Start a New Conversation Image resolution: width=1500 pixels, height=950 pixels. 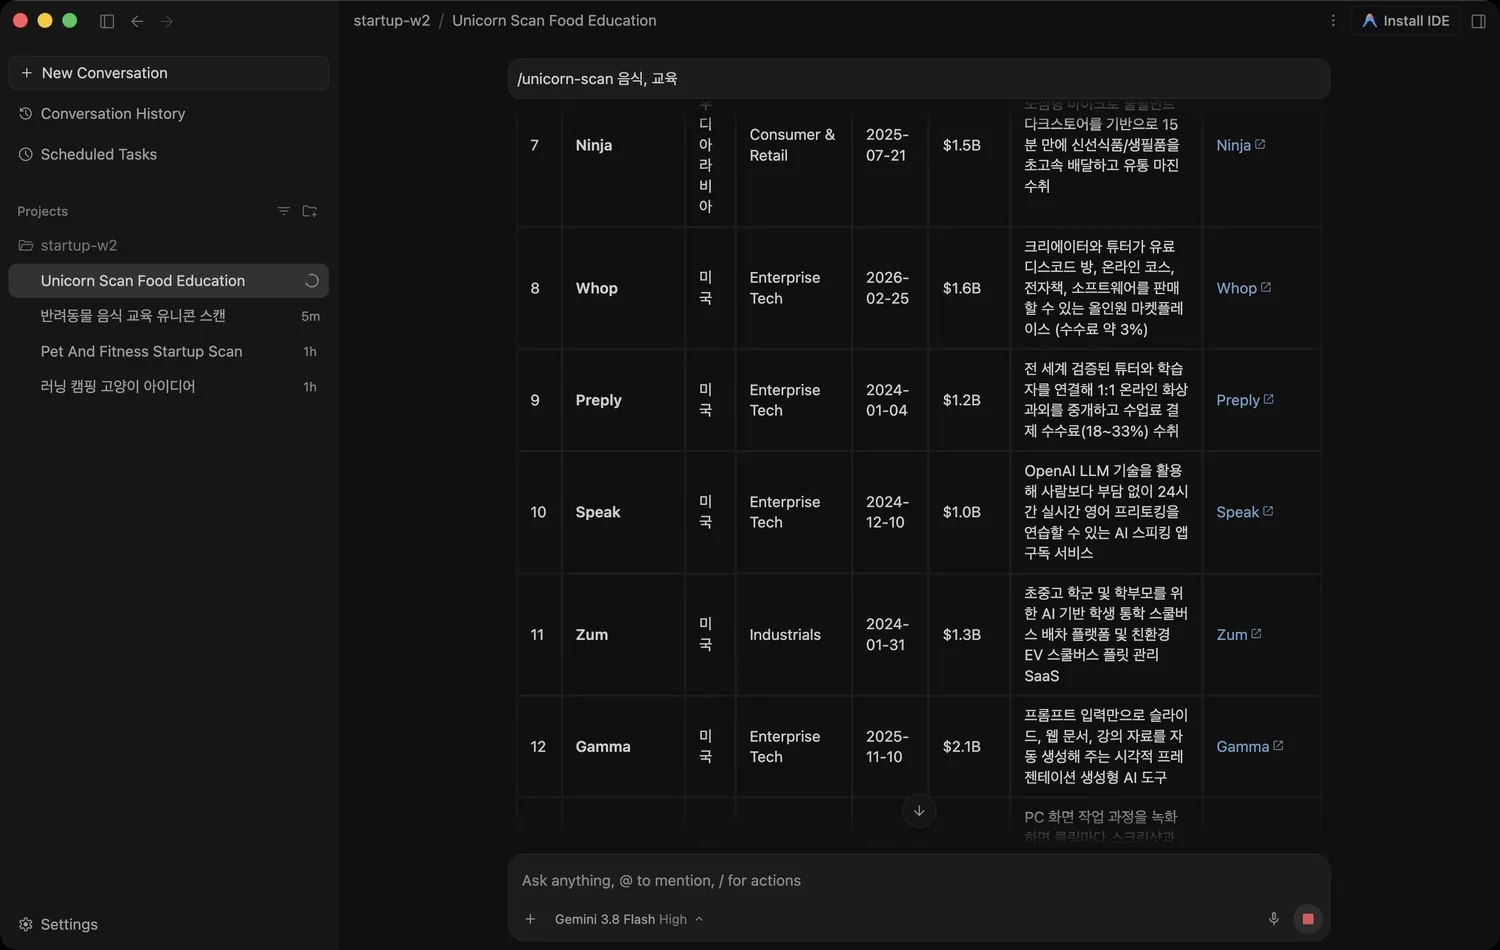coord(168,73)
